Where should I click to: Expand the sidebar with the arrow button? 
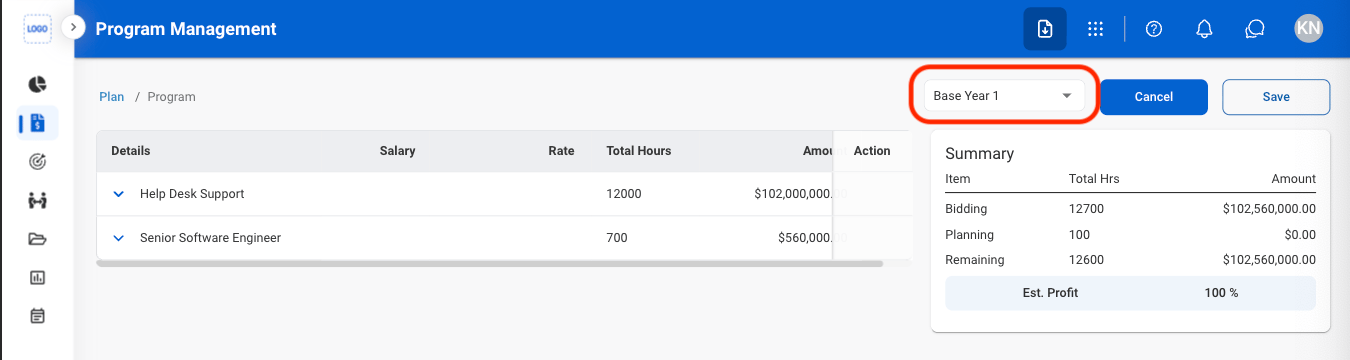point(74,28)
